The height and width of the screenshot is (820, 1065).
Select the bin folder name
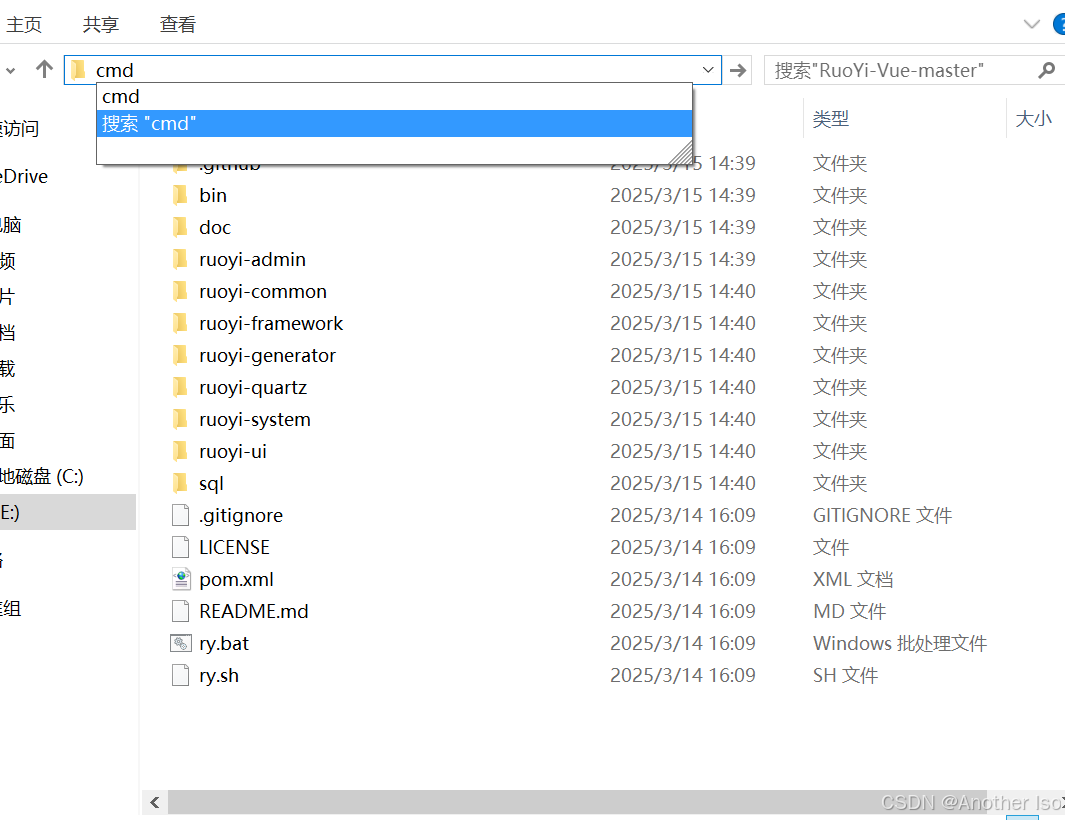point(213,196)
